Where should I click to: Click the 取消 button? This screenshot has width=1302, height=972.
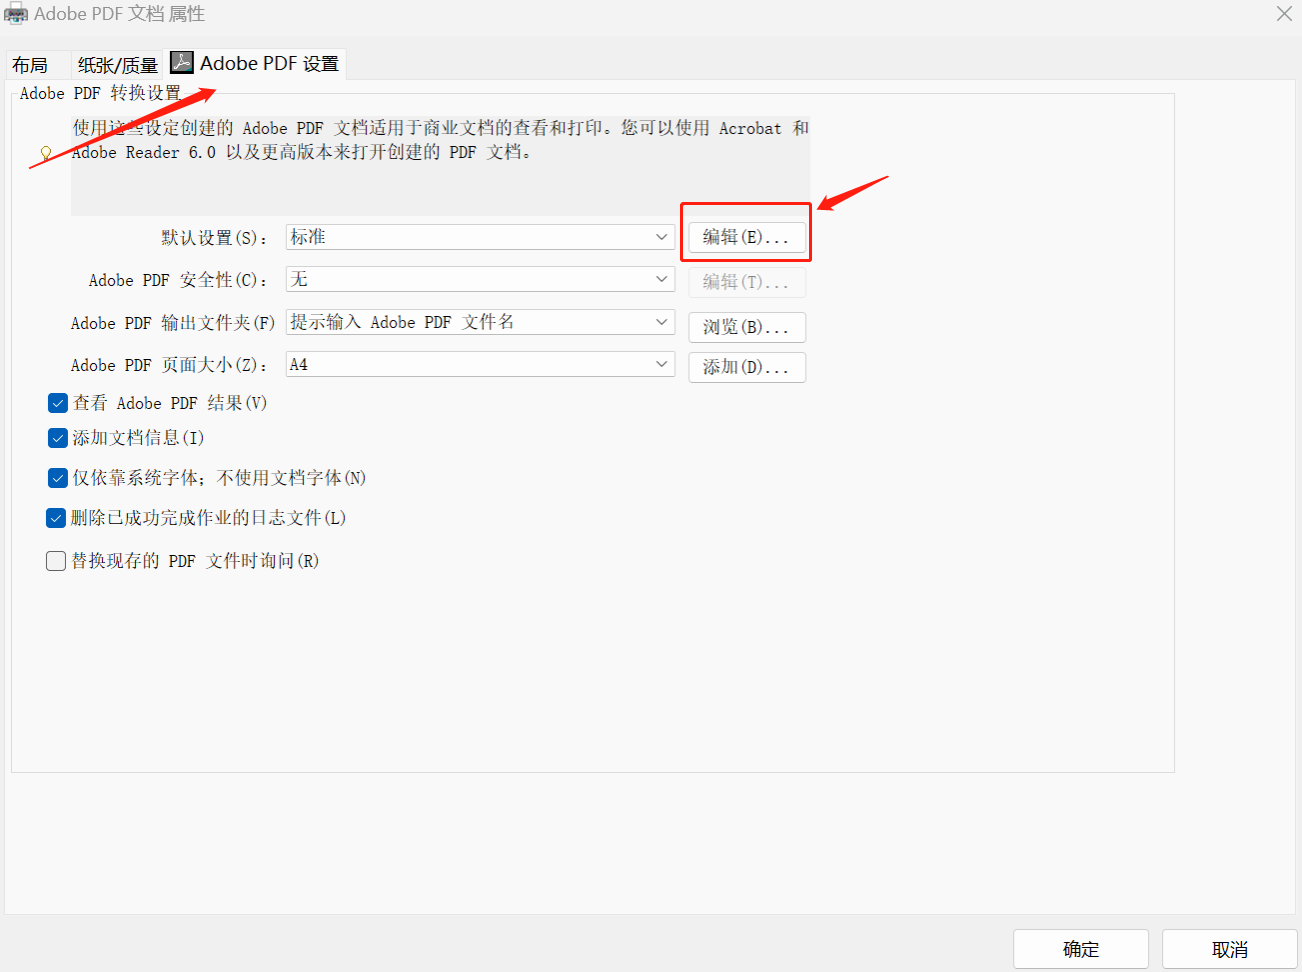tap(1230, 949)
